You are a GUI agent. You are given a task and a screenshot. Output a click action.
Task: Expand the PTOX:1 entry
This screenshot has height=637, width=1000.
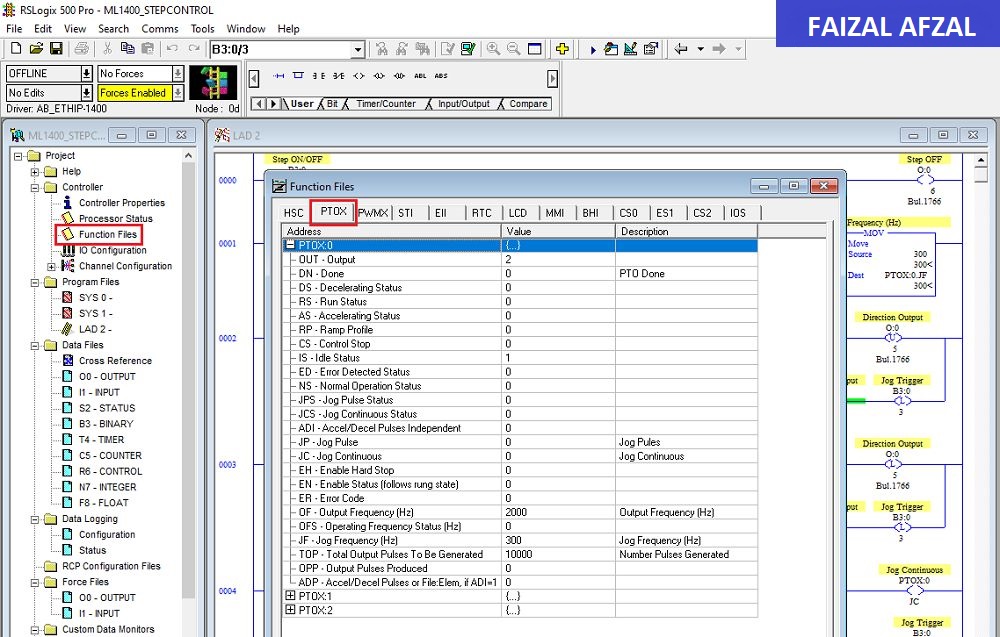(290, 596)
